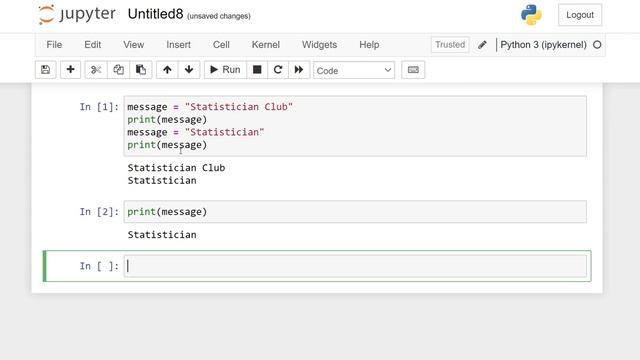Move selected cell down arrow
This screenshot has width=640, height=360.
click(x=189, y=70)
